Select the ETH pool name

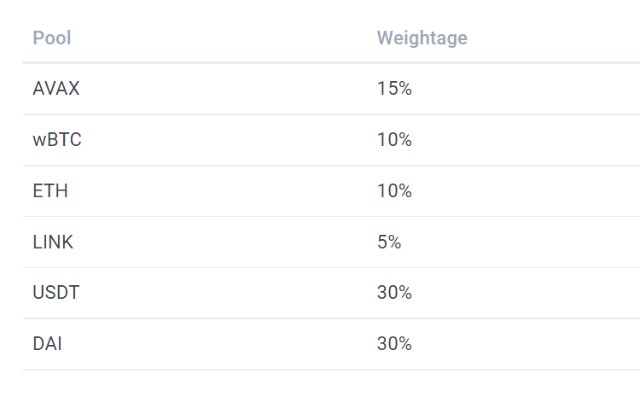[50, 191]
